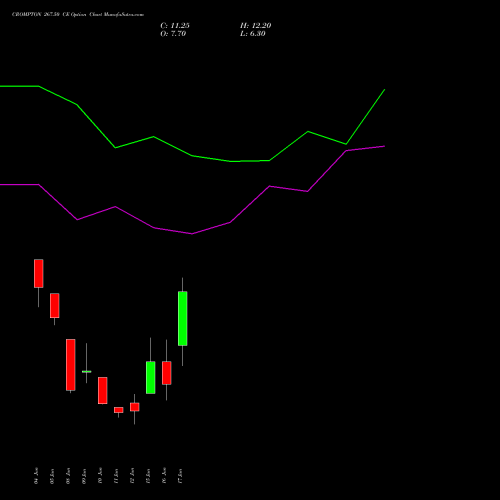Click the CROMPTON 267.50 CE chart title
Screen dimensions: 500x500
[78, 15]
